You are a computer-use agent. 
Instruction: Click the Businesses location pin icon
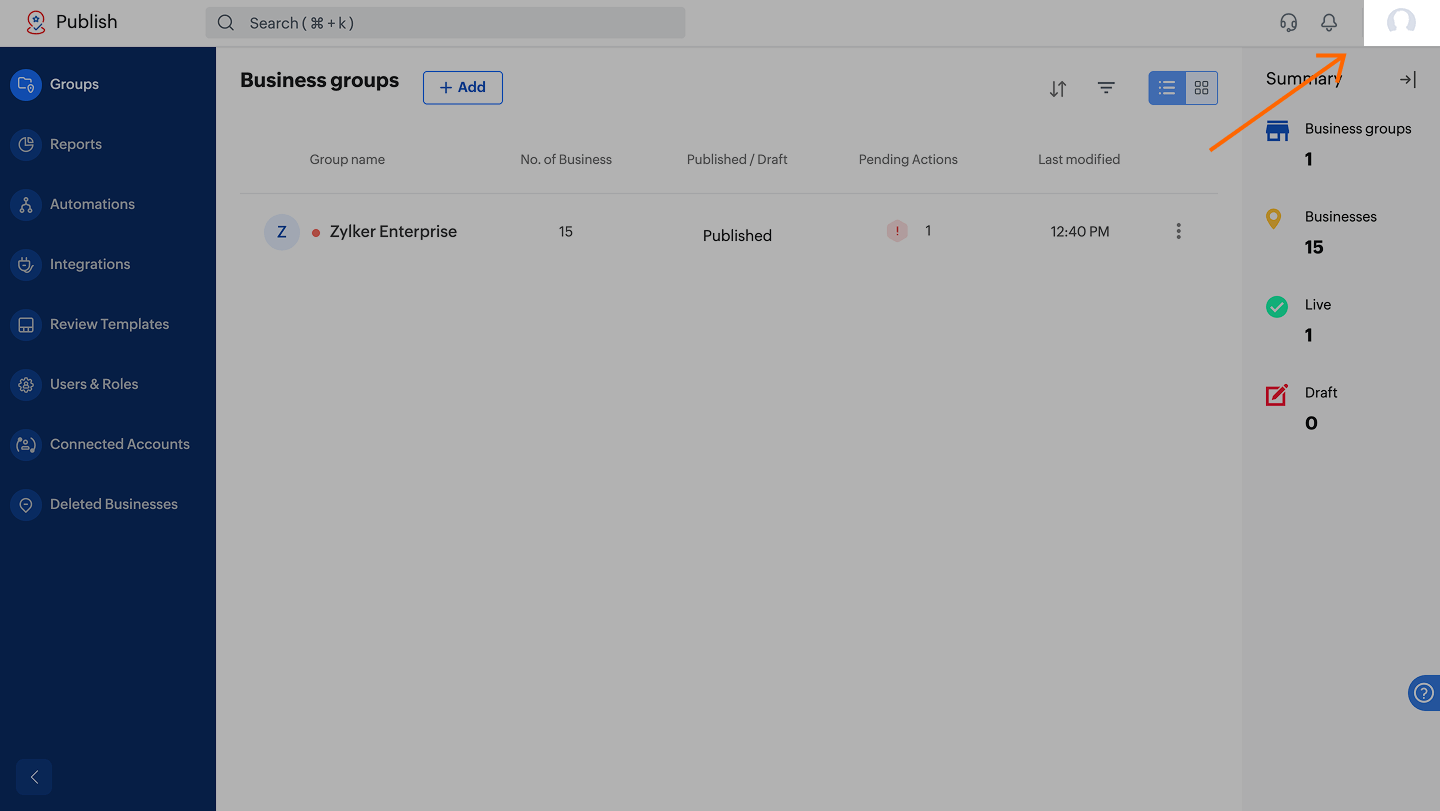[x=1273, y=218]
